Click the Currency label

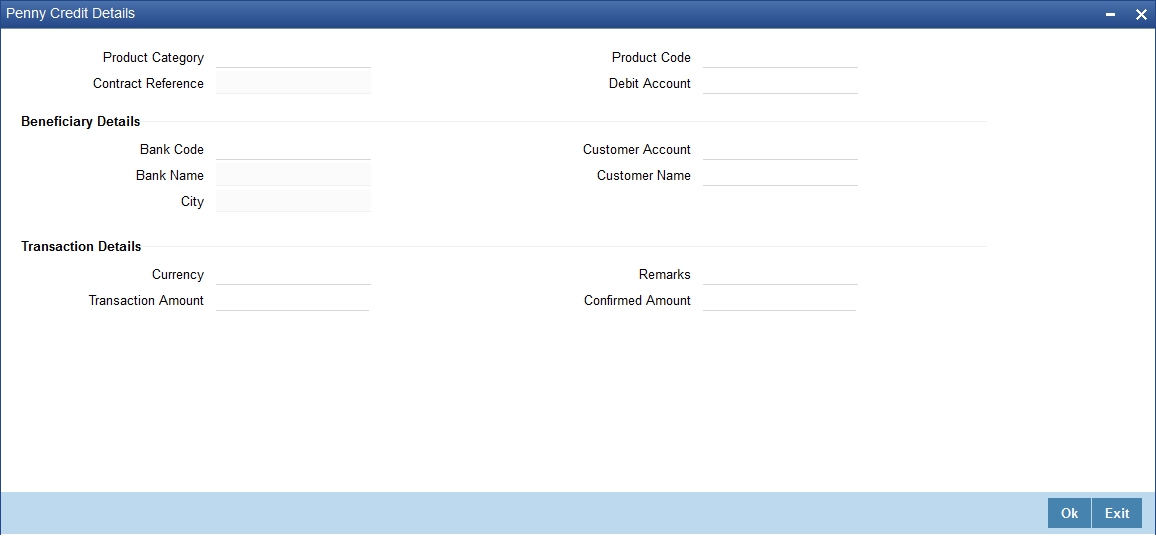click(x=178, y=275)
